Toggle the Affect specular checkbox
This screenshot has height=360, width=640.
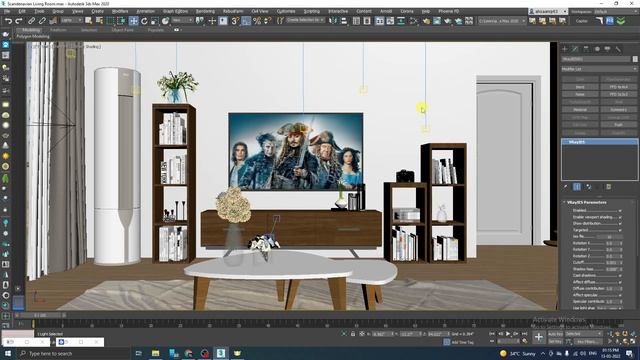620,295
